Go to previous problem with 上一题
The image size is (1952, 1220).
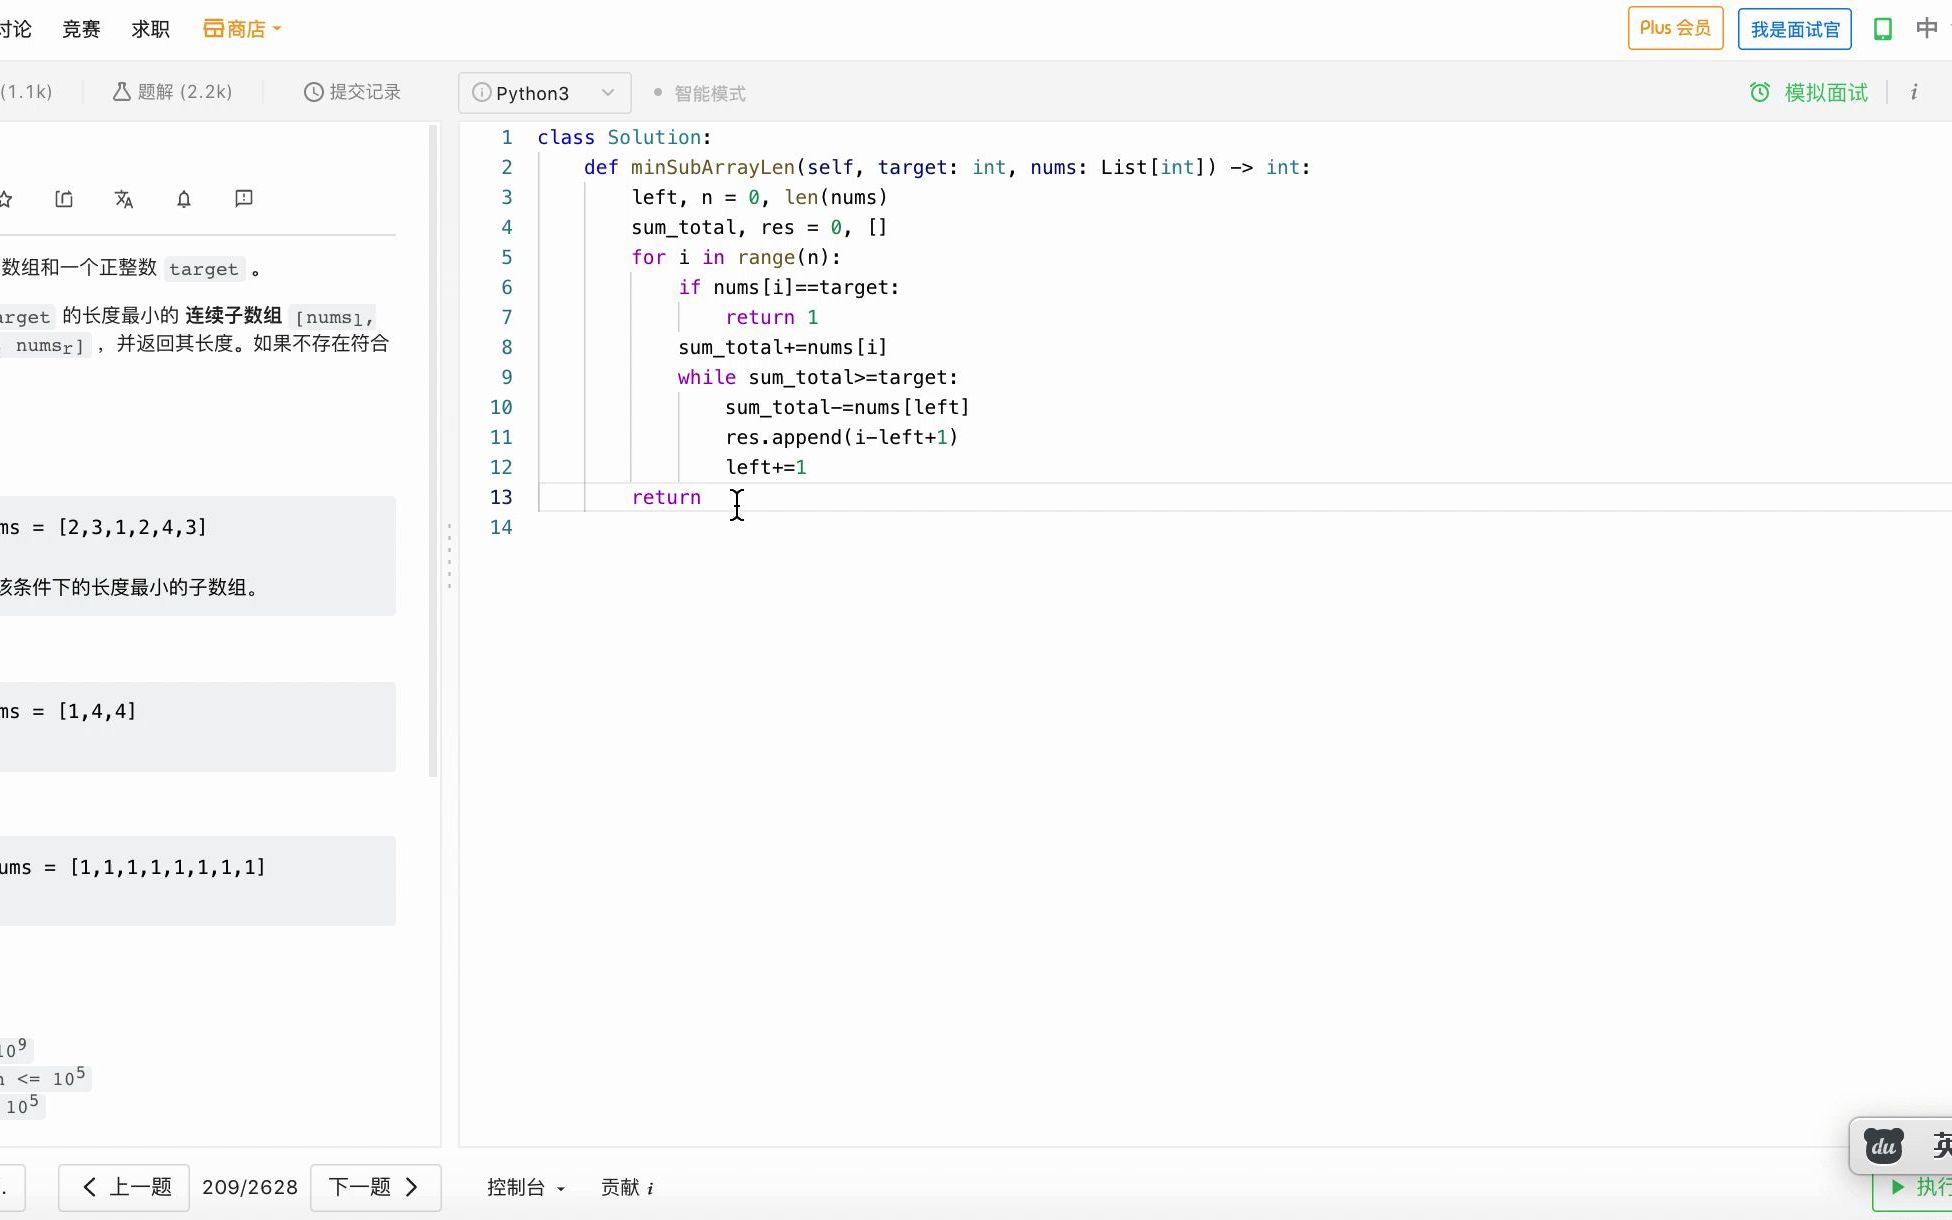(x=125, y=1187)
